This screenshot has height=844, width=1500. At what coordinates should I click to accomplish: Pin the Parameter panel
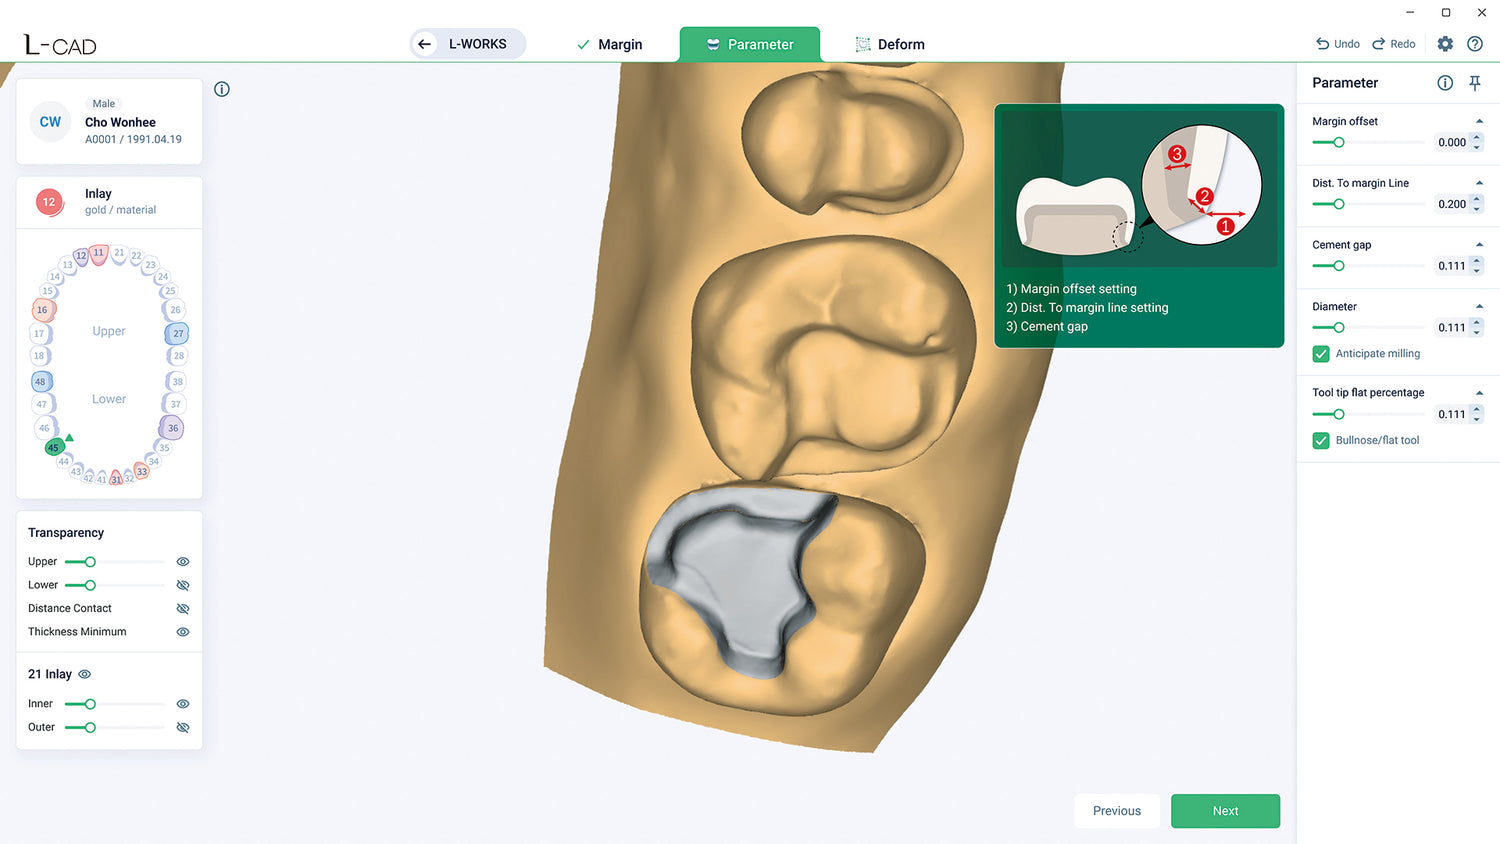point(1475,83)
